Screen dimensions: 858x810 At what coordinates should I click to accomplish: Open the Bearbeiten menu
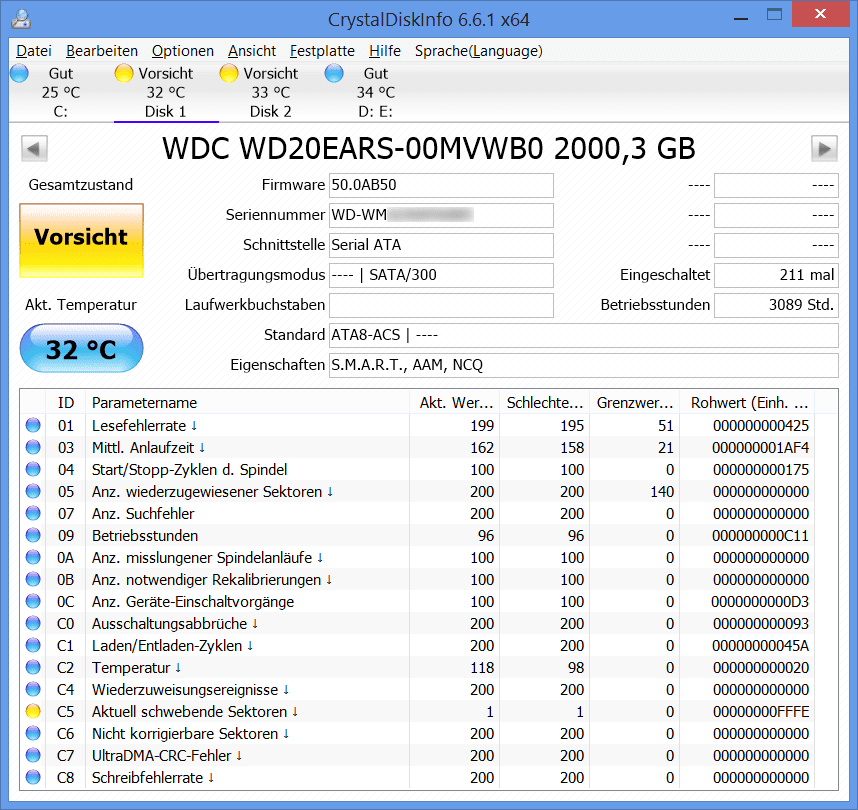pos(102,51)
